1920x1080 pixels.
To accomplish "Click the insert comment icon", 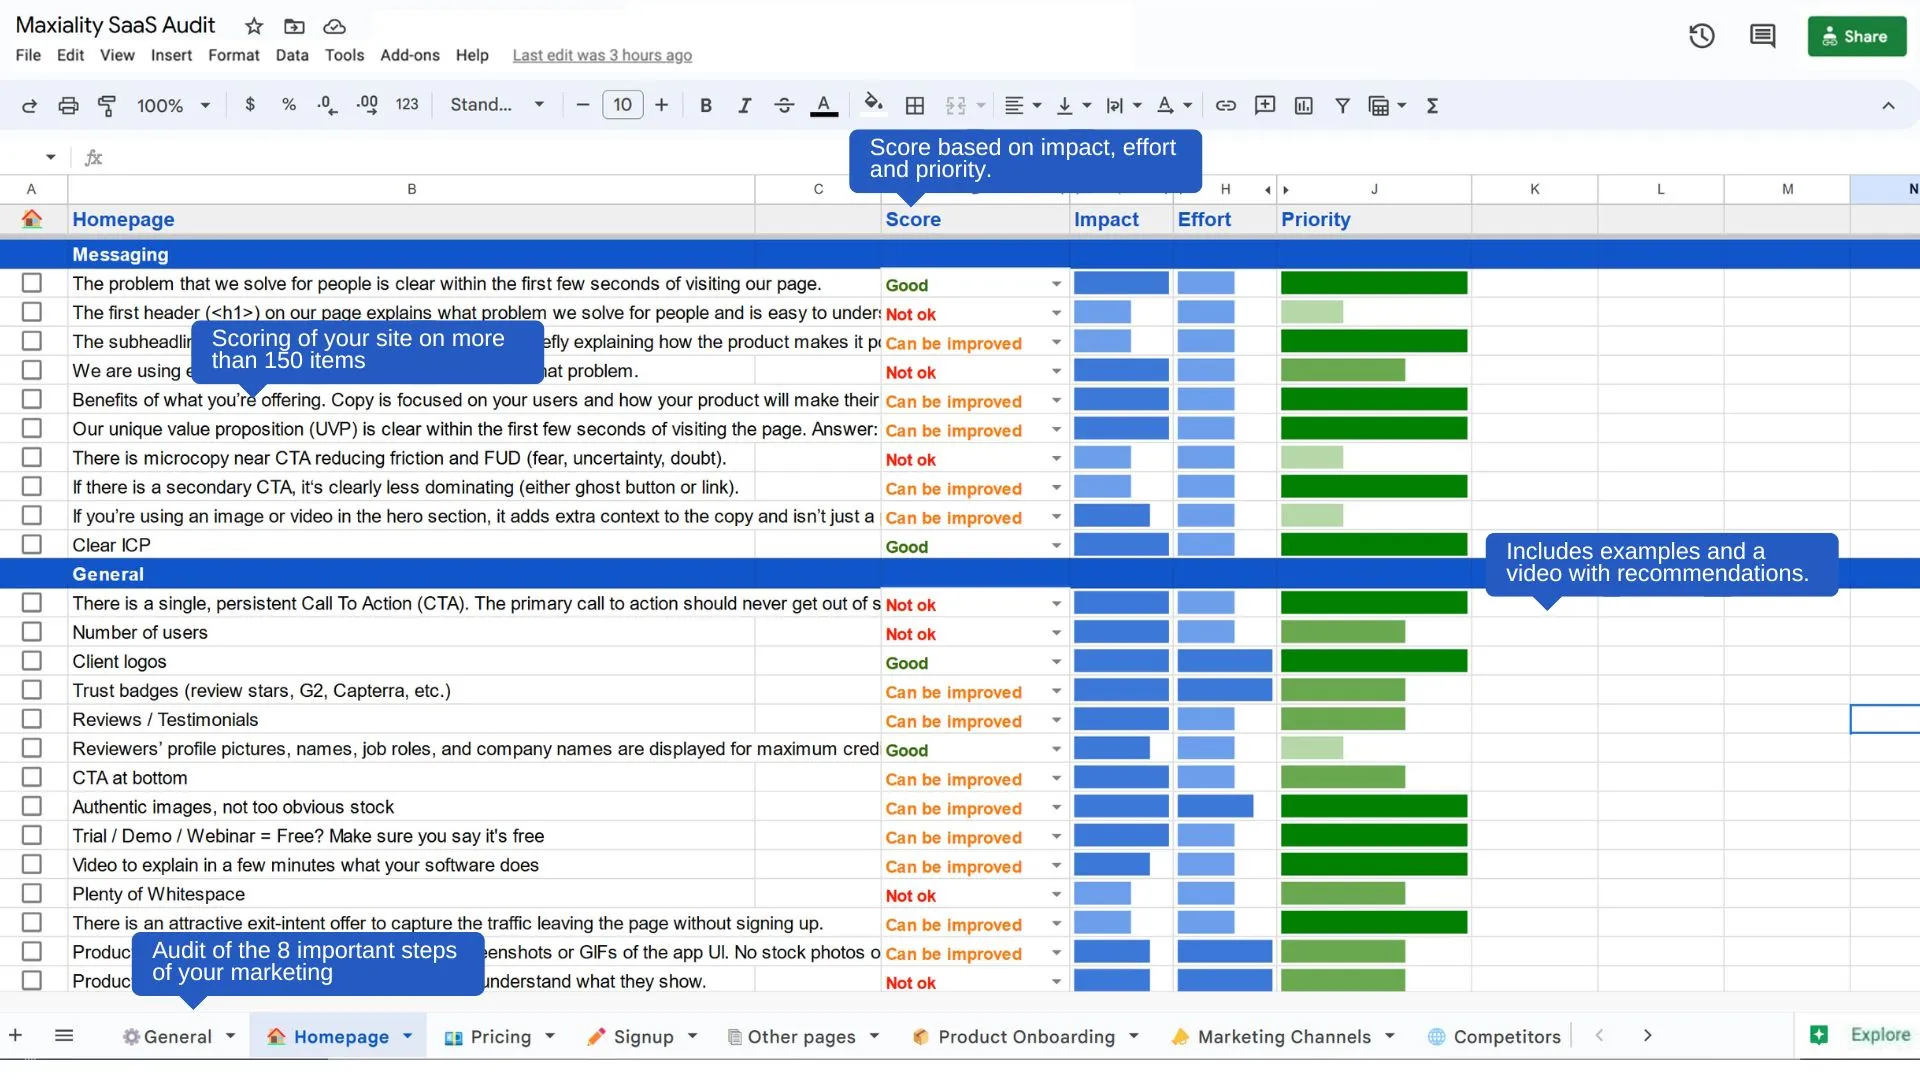I will [1265, 105].
